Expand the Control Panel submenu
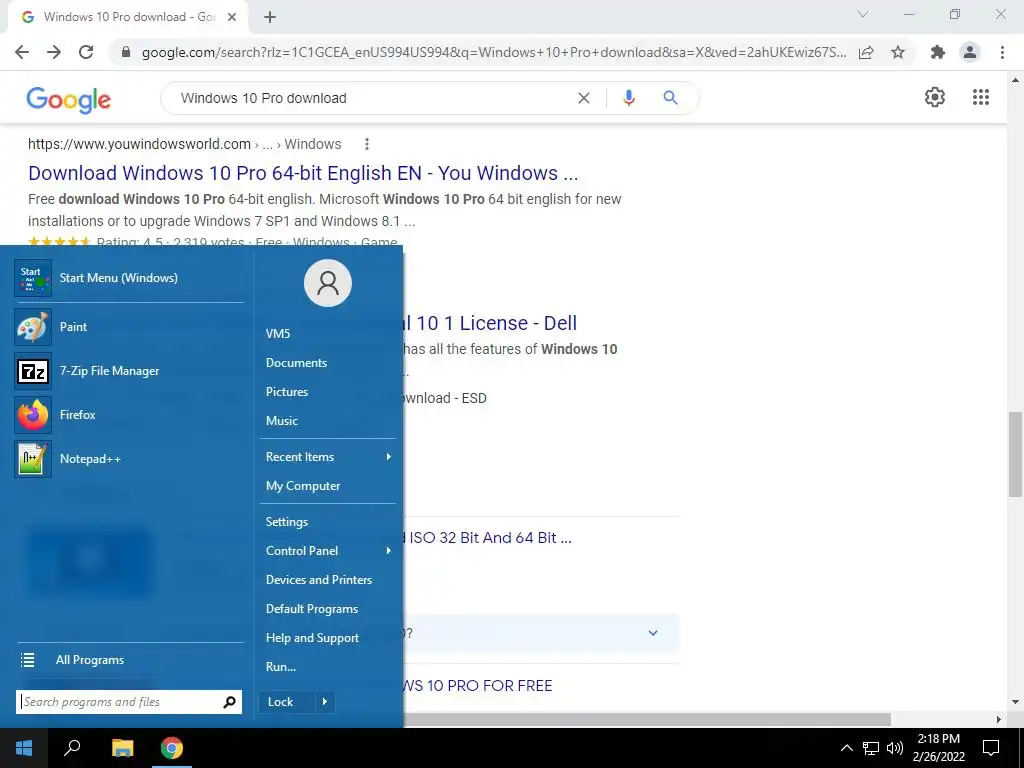The image size is (1024, 768). pos(328,551)
